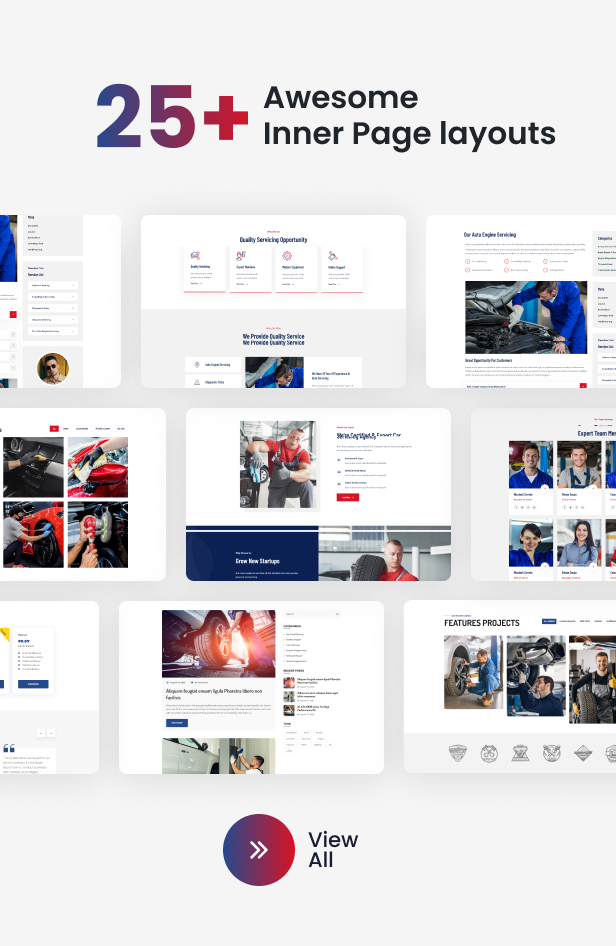Click the blog sidebar search field
The width and height of the screenshot is (616, 946).
coord(312,614)
